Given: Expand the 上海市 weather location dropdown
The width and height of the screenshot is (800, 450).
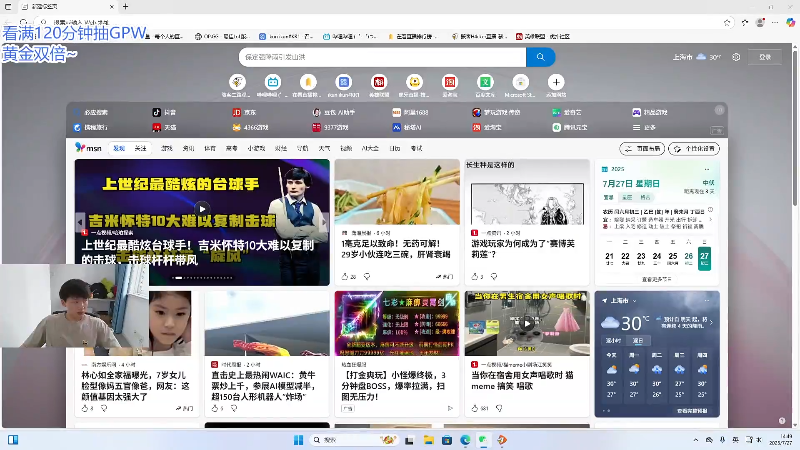Looking at the screenshot, I should (x=635, y=301).
